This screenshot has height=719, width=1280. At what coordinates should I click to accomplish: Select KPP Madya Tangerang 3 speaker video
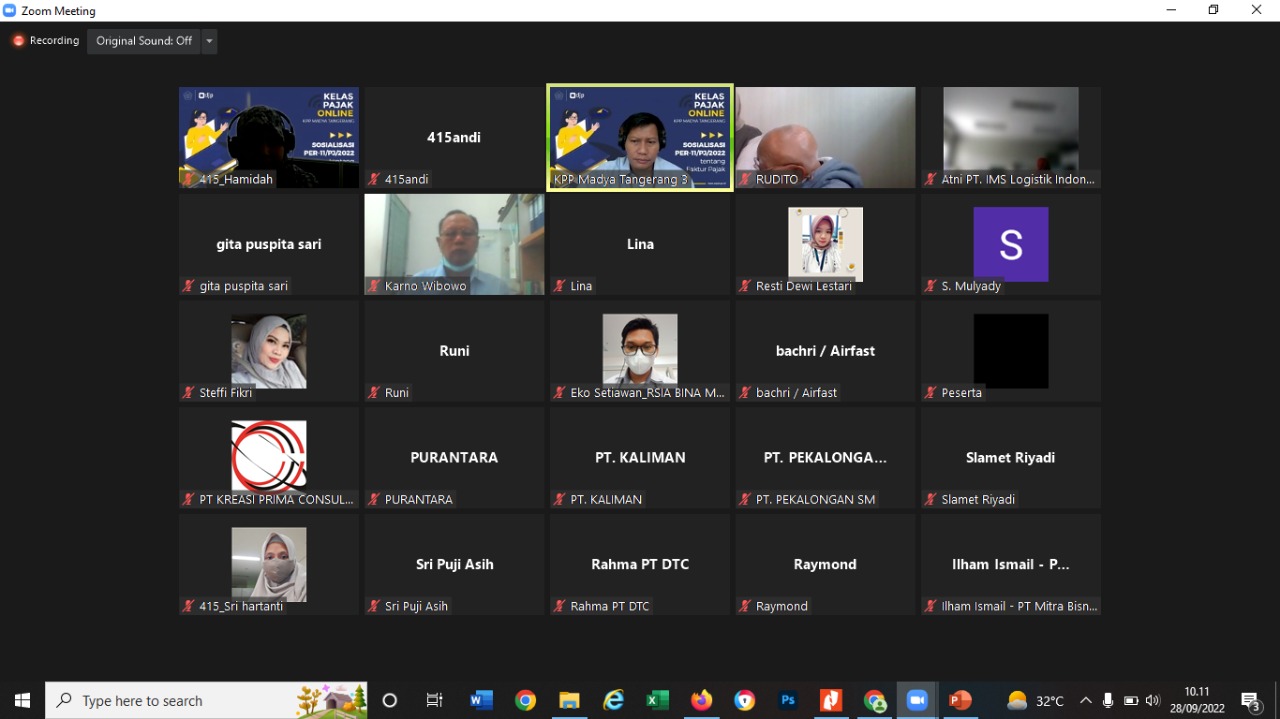pos(640,136)
